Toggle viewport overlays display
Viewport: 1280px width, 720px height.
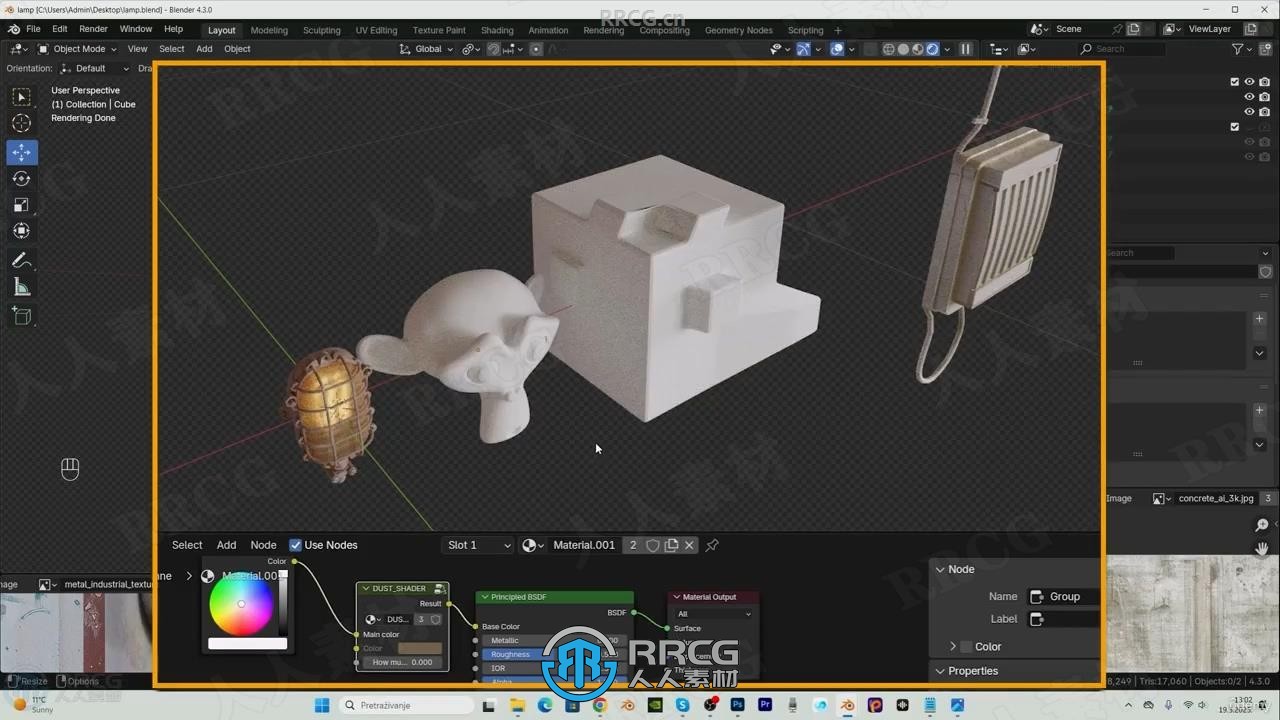(837, 49)
